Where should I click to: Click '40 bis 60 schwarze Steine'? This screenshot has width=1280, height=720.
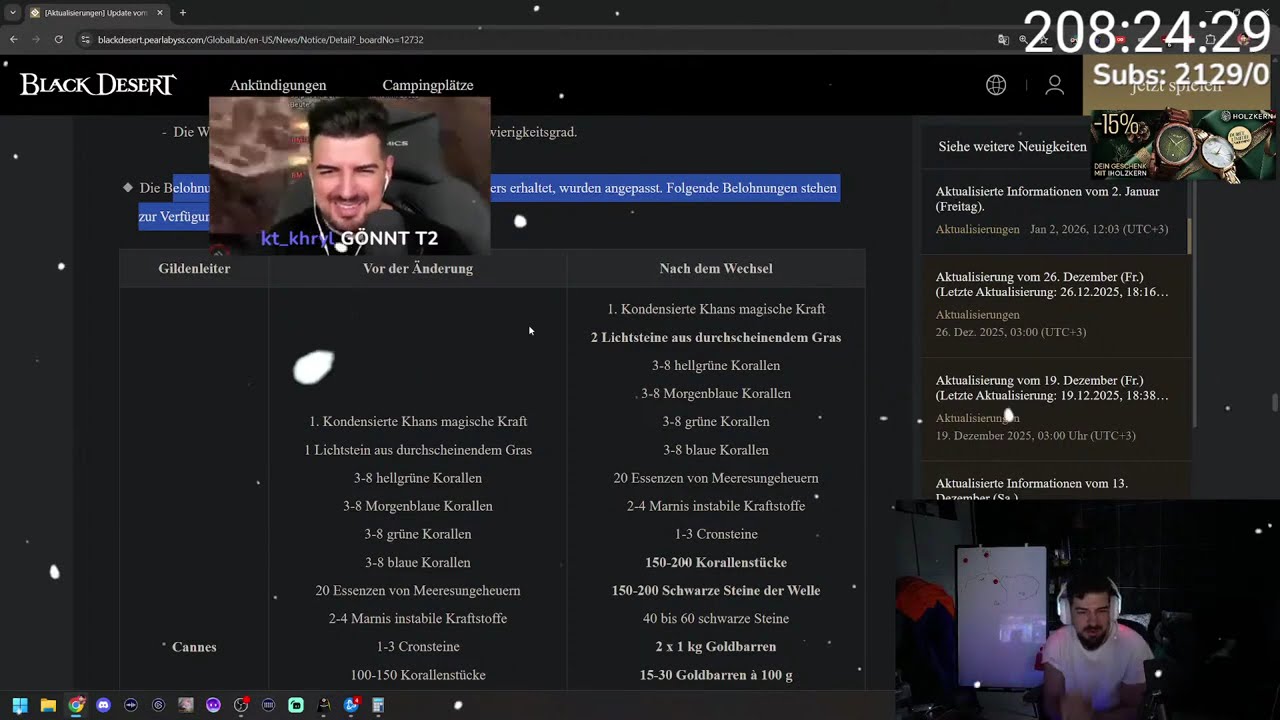coord(716,618)
